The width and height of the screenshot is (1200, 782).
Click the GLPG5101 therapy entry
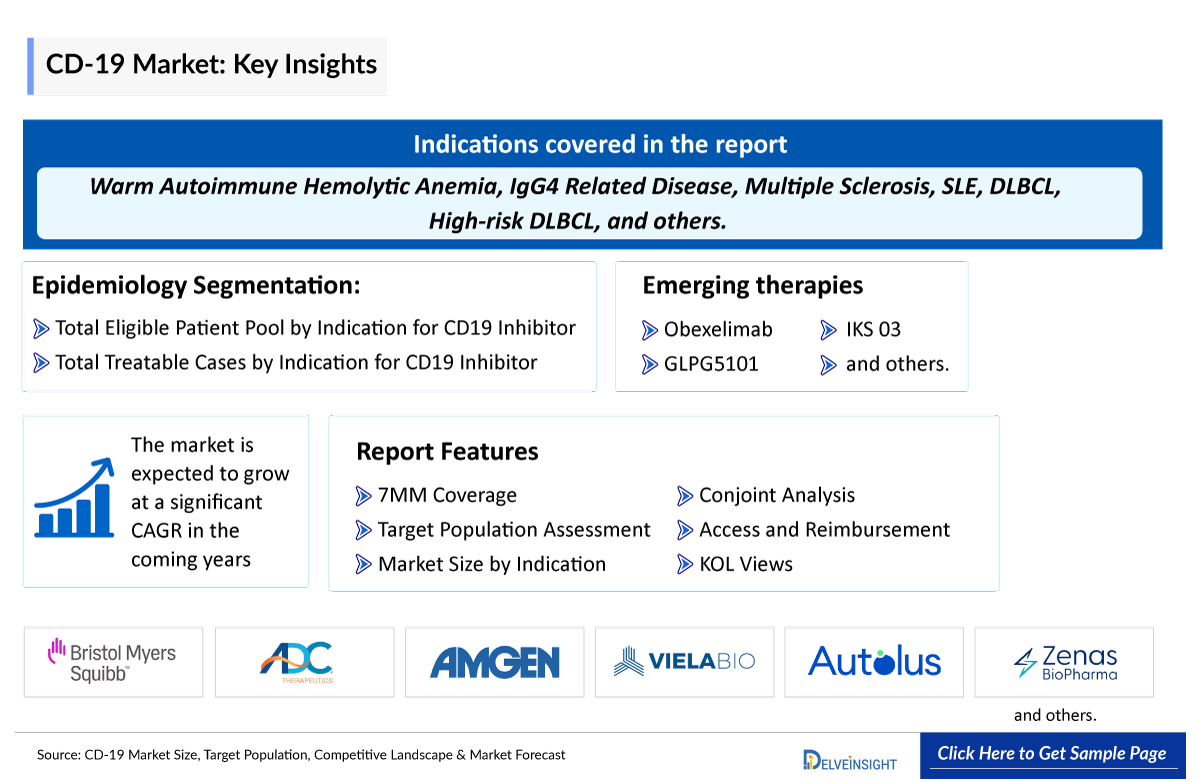[711, 364]
